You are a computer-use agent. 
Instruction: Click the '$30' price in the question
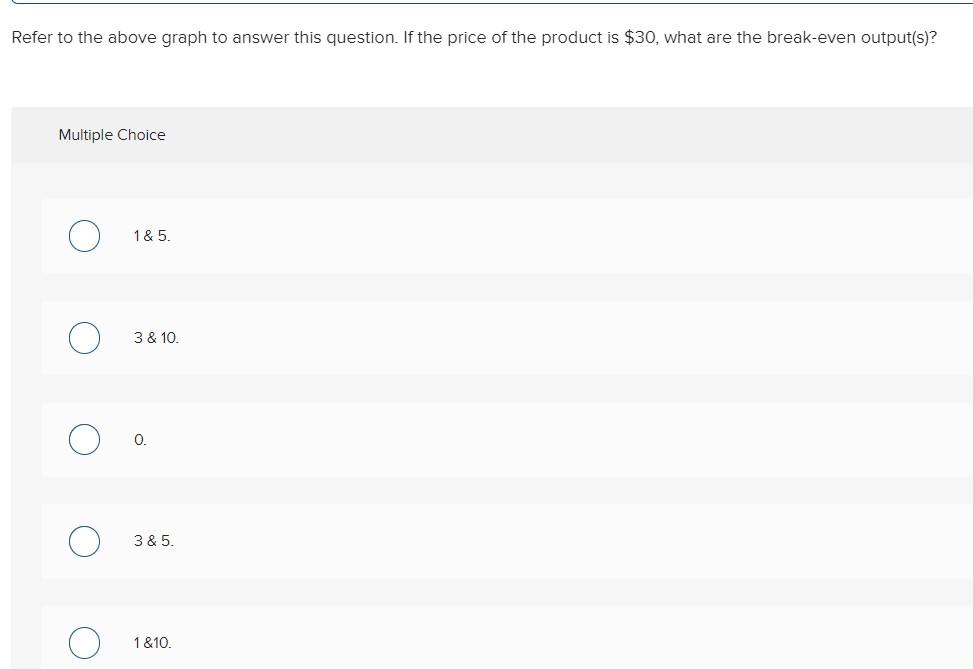641,38
